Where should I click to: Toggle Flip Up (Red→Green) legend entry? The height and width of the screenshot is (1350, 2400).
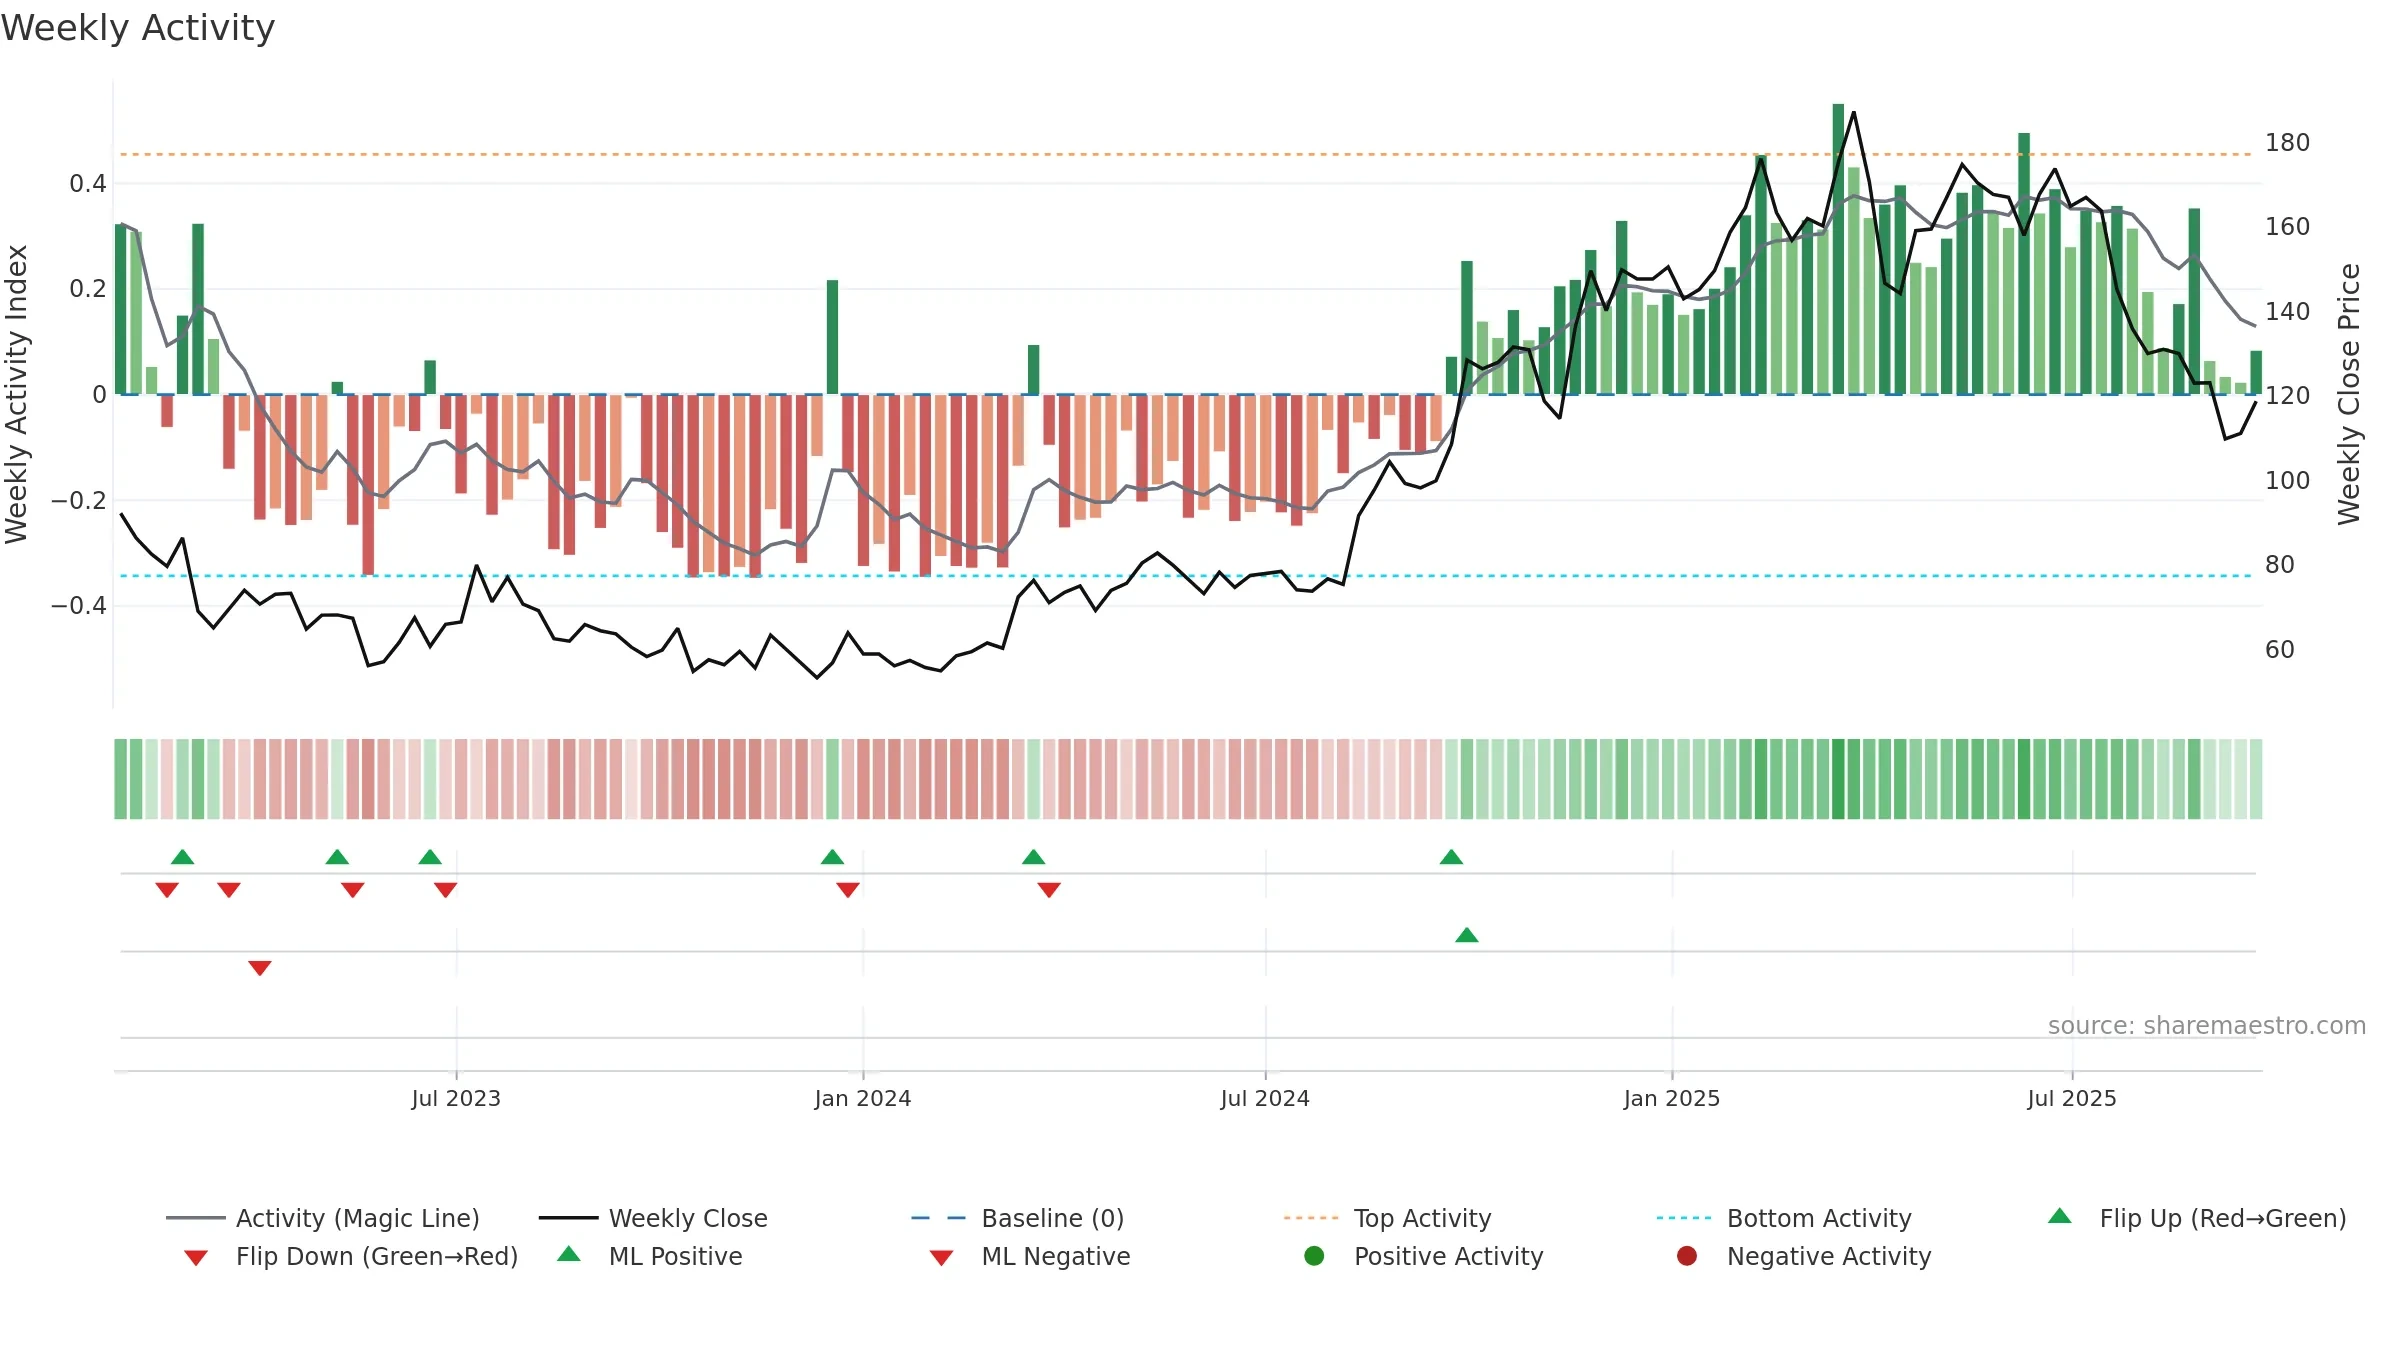click(2196, 1218)
